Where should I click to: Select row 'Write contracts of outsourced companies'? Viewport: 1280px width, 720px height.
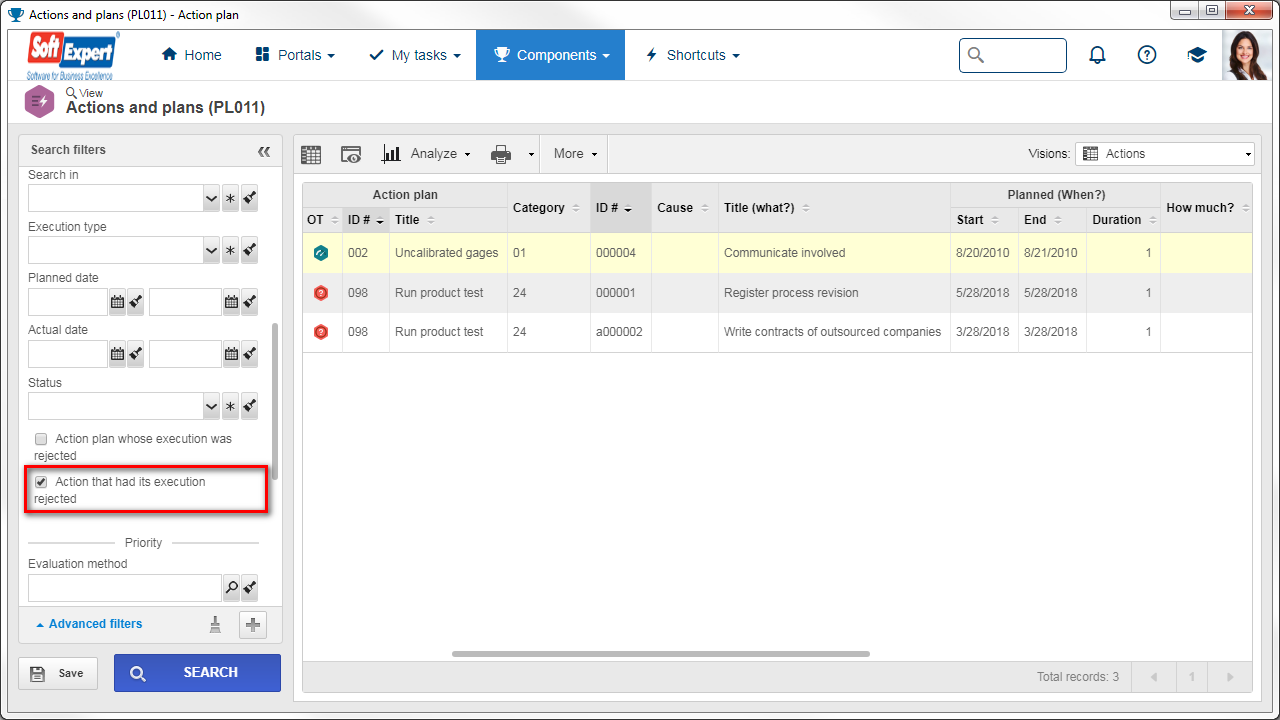click(x=777, y=332)
